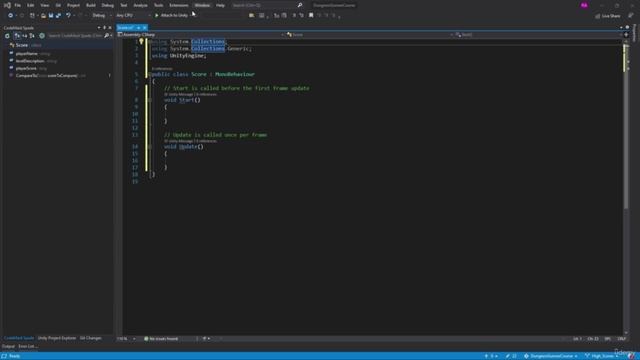Pin the CodeMaid Spade panel (auto hide)

coord(104,28)
